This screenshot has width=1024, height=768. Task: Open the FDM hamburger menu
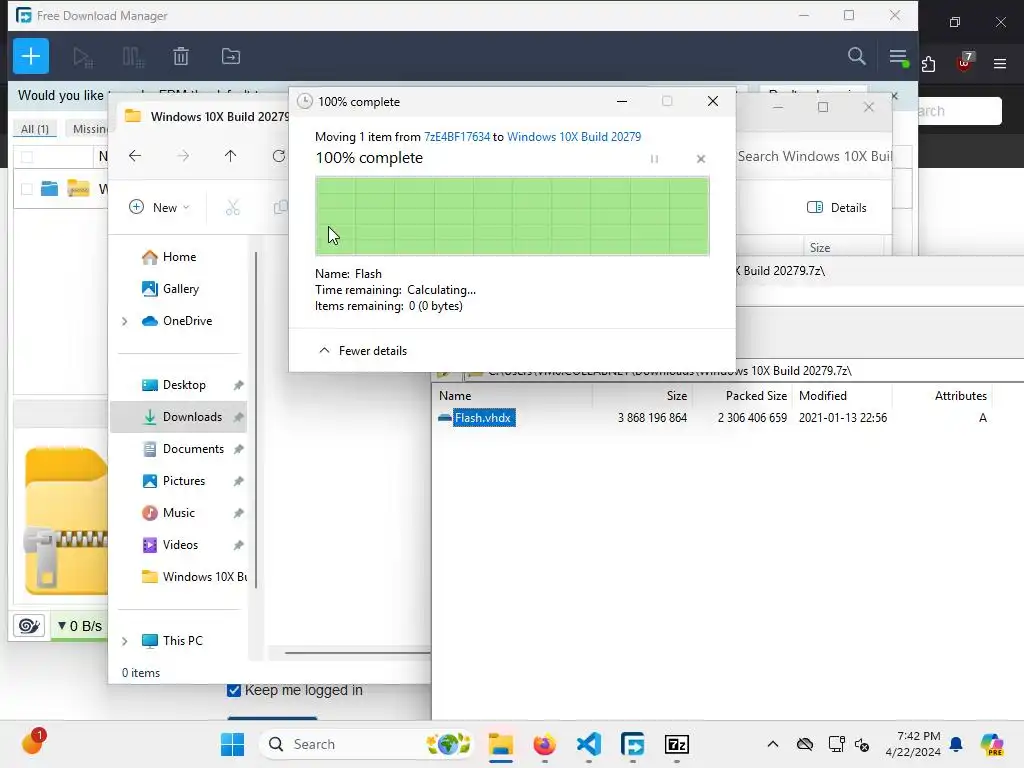[899, 57]
